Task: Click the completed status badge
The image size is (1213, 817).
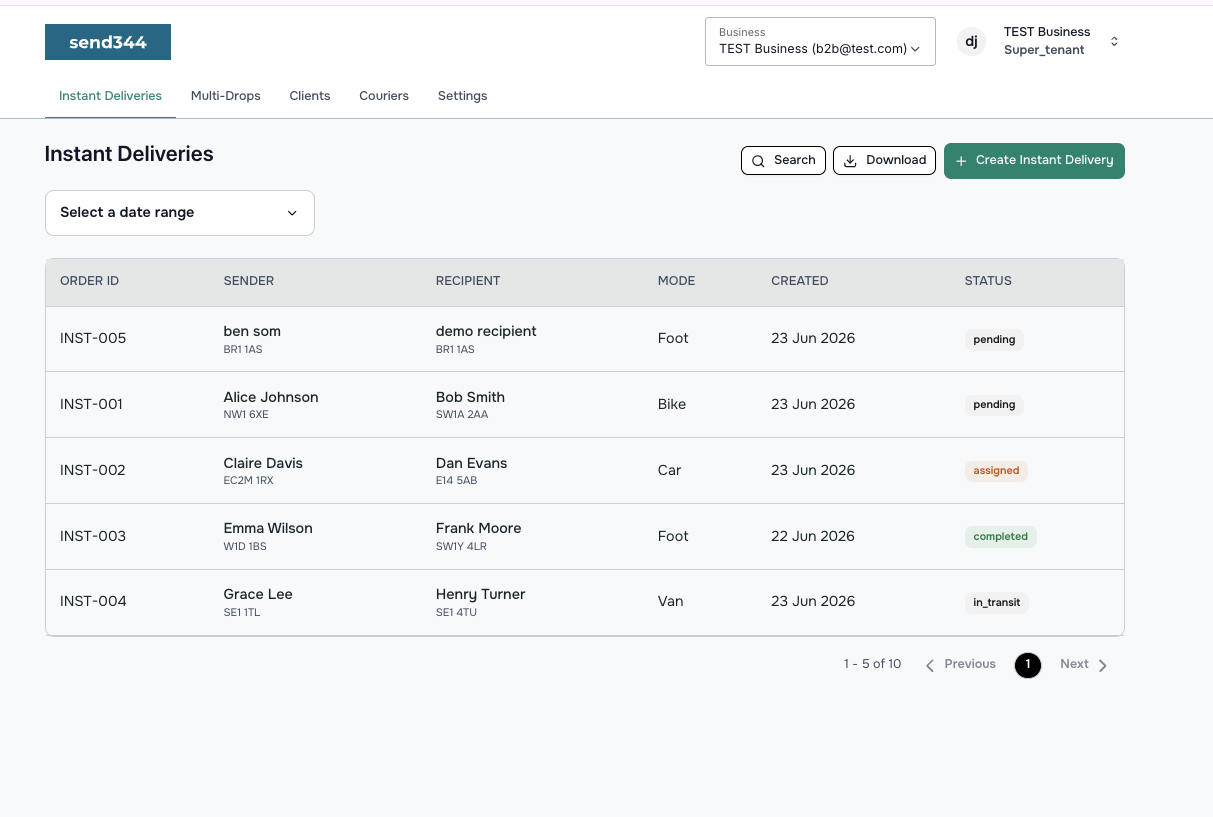Action: coord(1001,537)
